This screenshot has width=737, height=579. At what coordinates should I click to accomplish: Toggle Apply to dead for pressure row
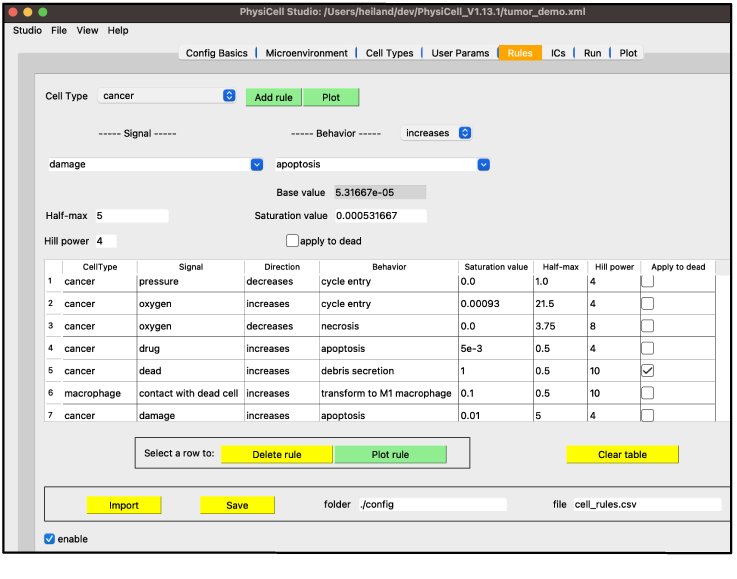[x=648, y=282]
